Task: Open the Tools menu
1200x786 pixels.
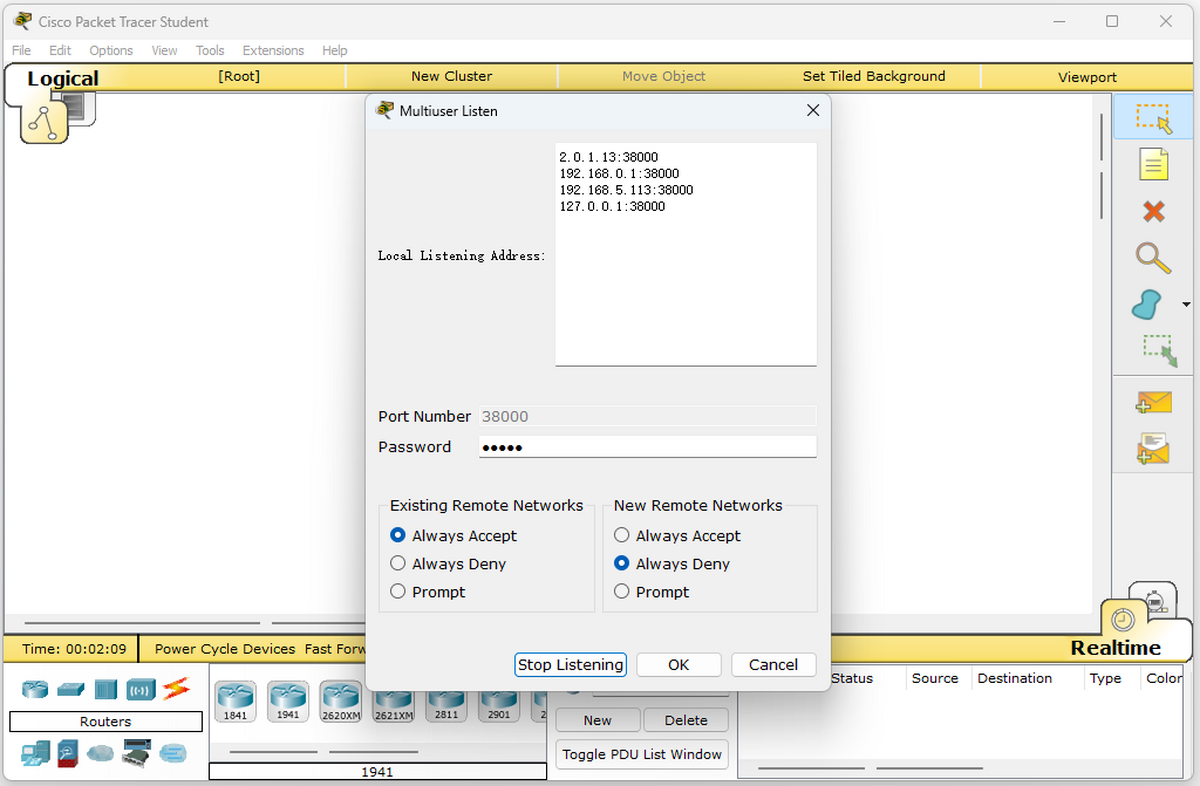Action: pyautogui.click(x=210, y=50)
